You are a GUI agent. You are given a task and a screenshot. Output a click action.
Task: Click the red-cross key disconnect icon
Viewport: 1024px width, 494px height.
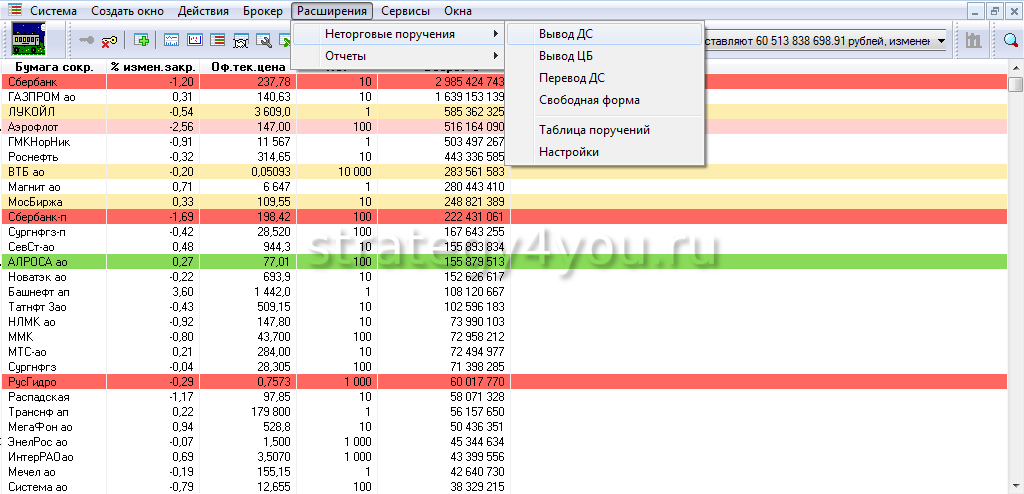(x=108, y=41)
